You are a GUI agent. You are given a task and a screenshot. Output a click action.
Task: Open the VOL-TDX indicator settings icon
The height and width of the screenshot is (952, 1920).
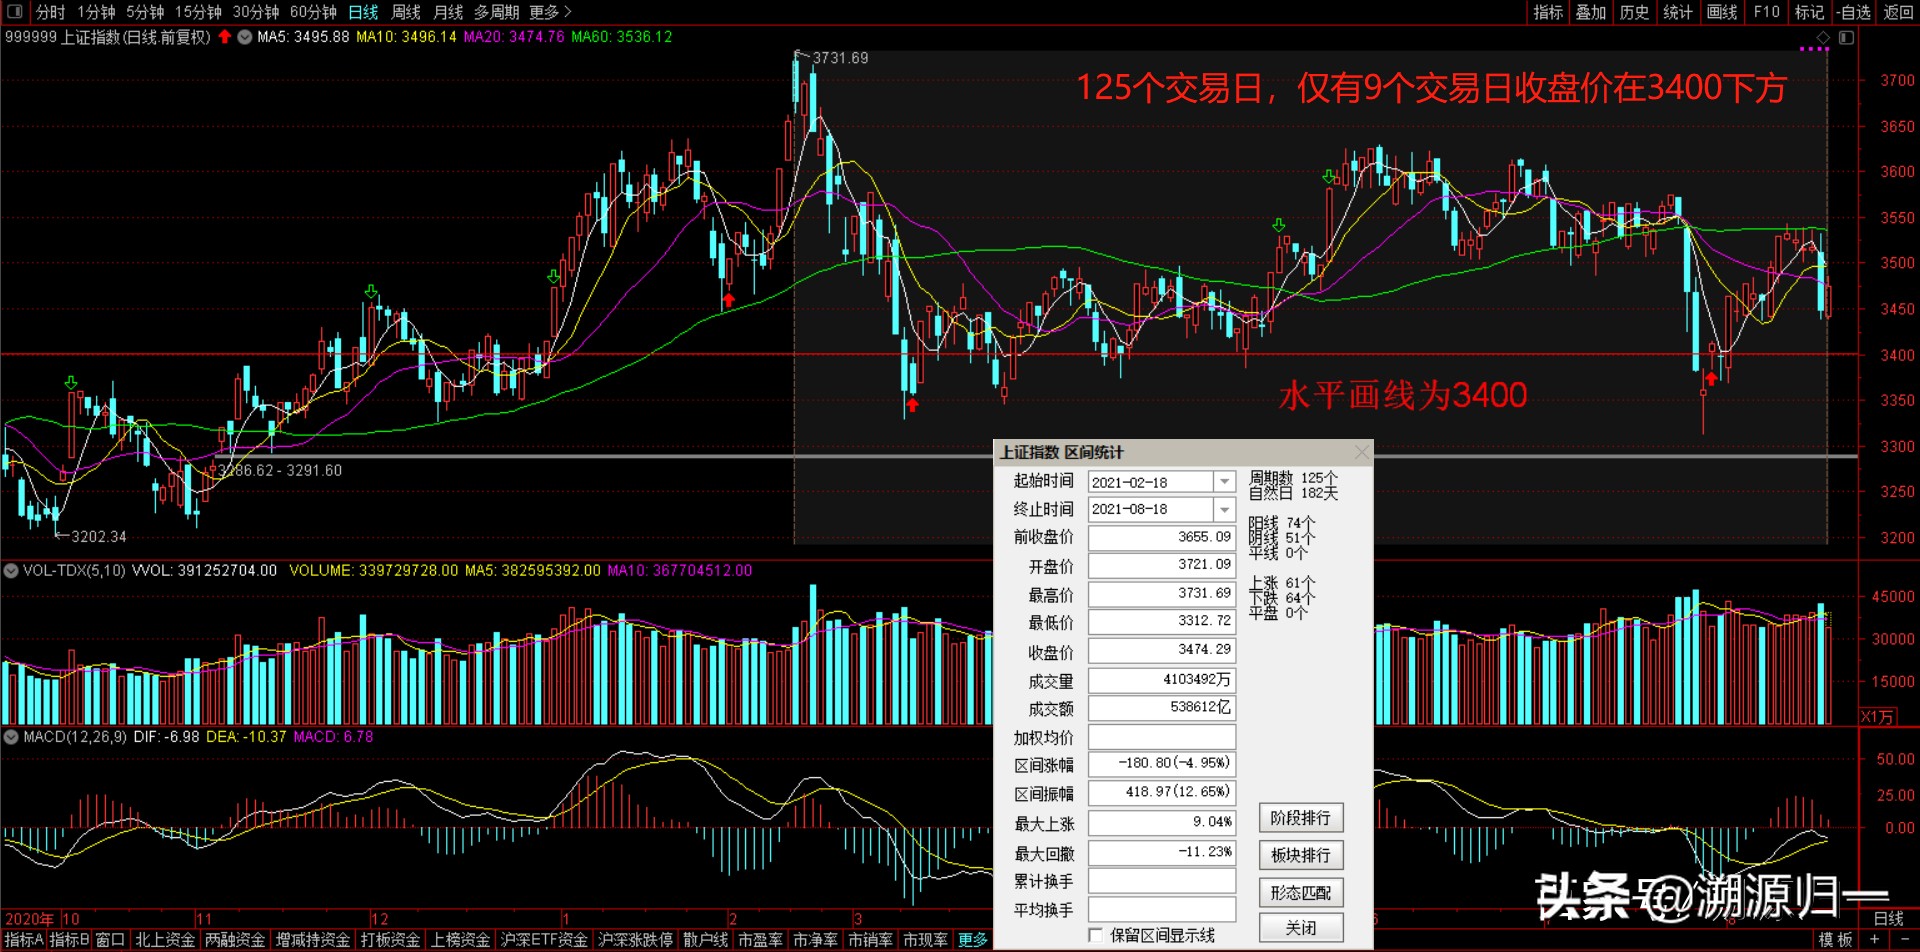click(11, 571)
